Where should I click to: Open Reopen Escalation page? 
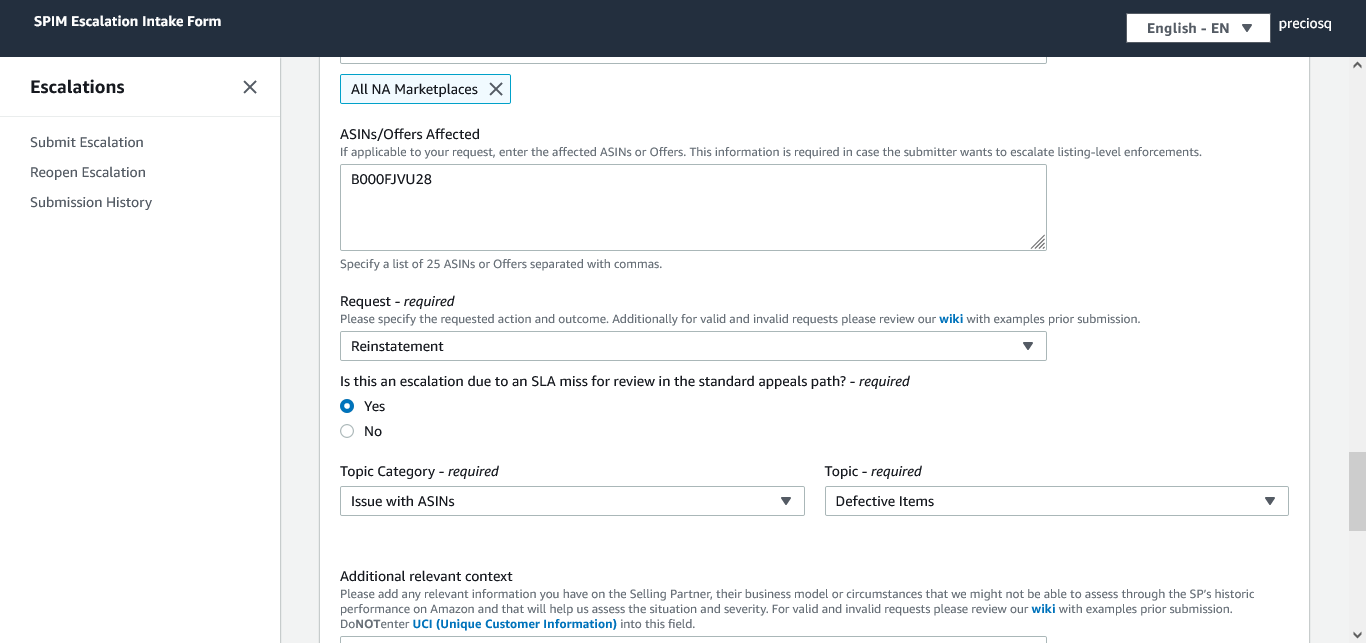click(88, 172)
